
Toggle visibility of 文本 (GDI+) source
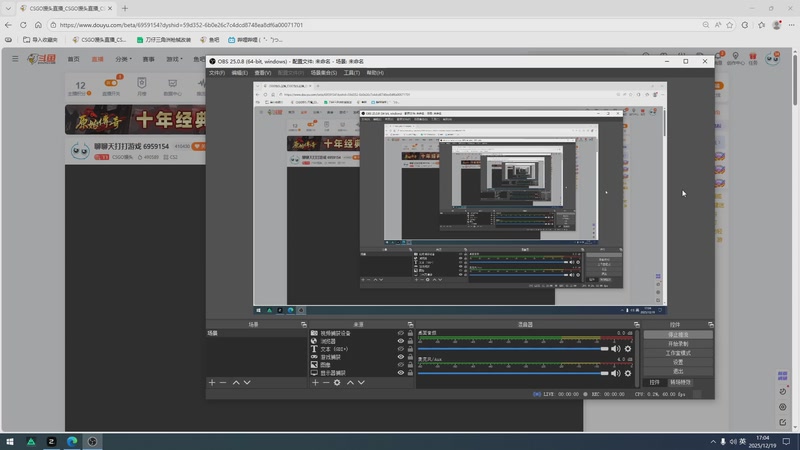point(401,349)
